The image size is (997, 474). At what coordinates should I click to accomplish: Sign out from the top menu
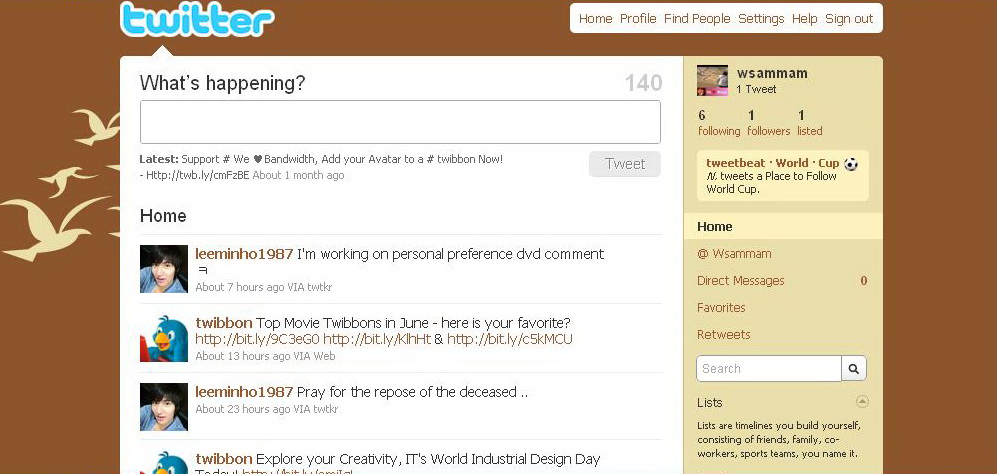point(849,18)
